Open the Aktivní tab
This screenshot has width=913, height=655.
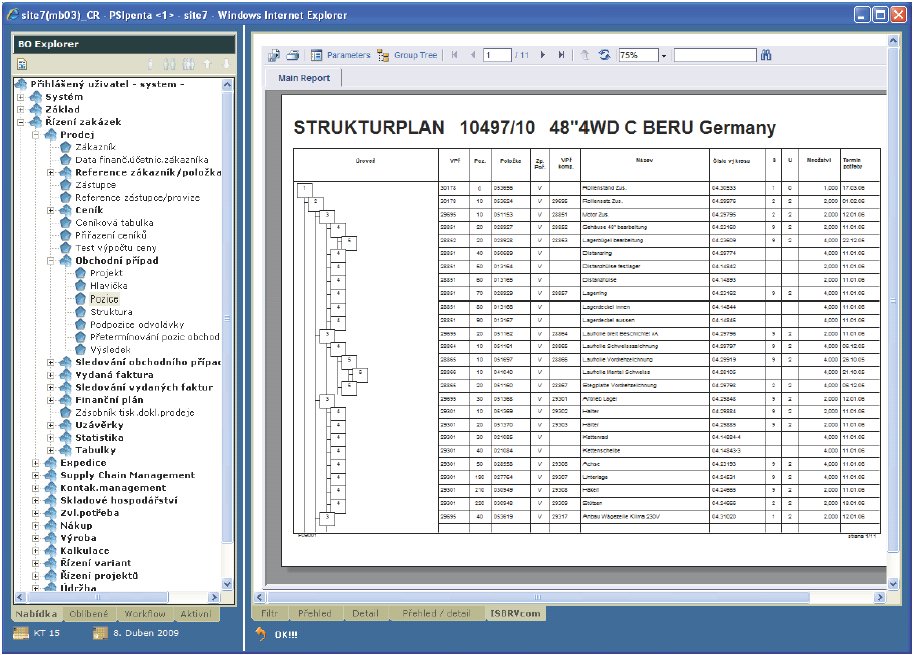196,614
